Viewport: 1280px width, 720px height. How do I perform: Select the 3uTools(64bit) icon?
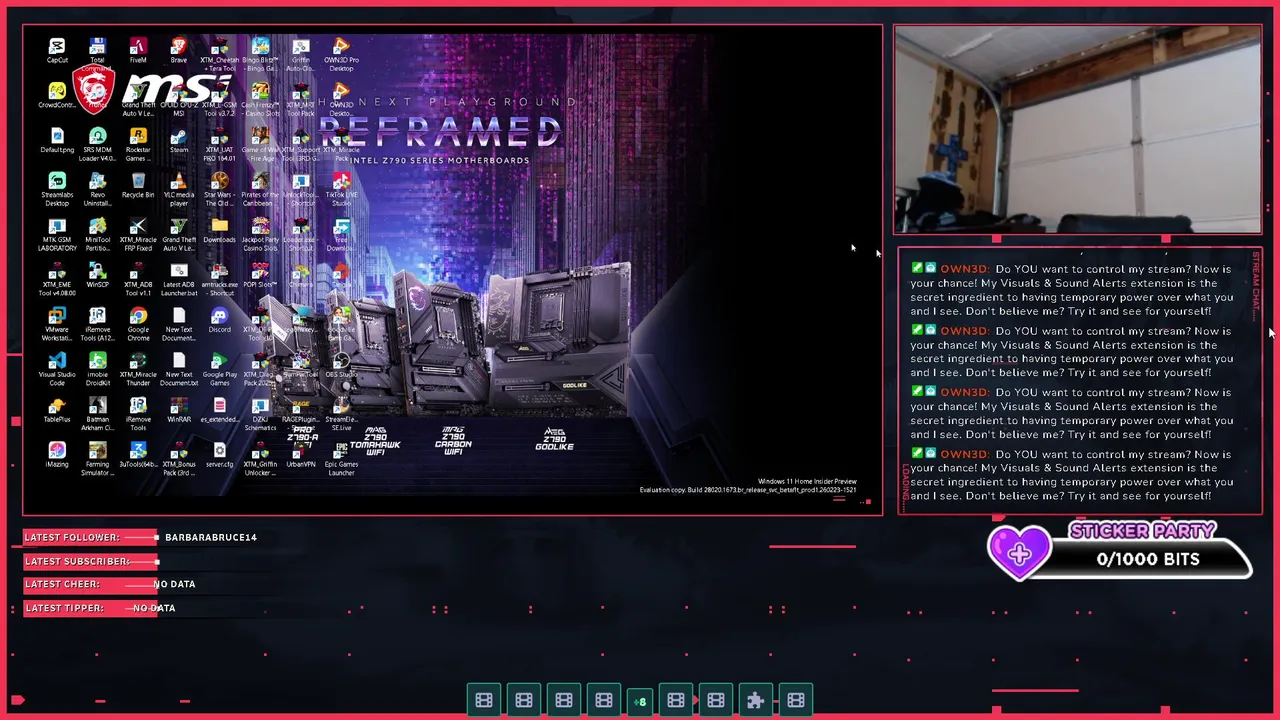138,456
